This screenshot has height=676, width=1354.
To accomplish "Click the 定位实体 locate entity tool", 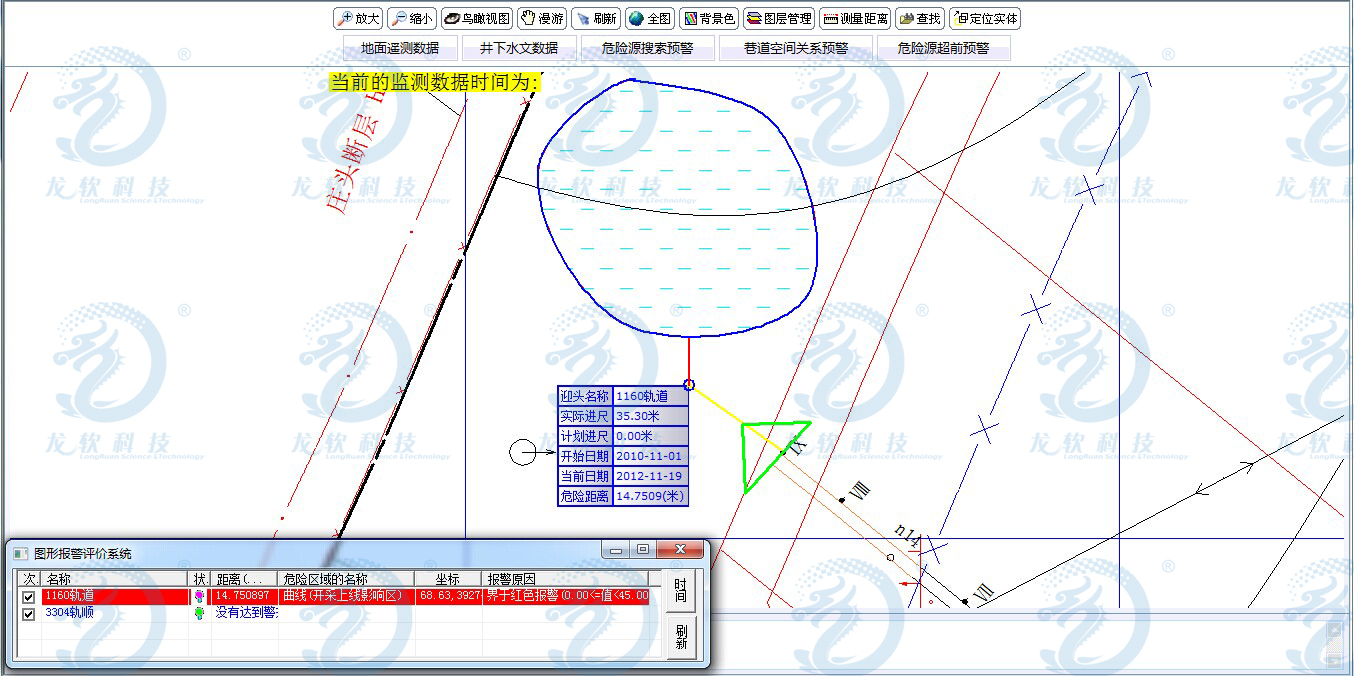I will 985,18.
